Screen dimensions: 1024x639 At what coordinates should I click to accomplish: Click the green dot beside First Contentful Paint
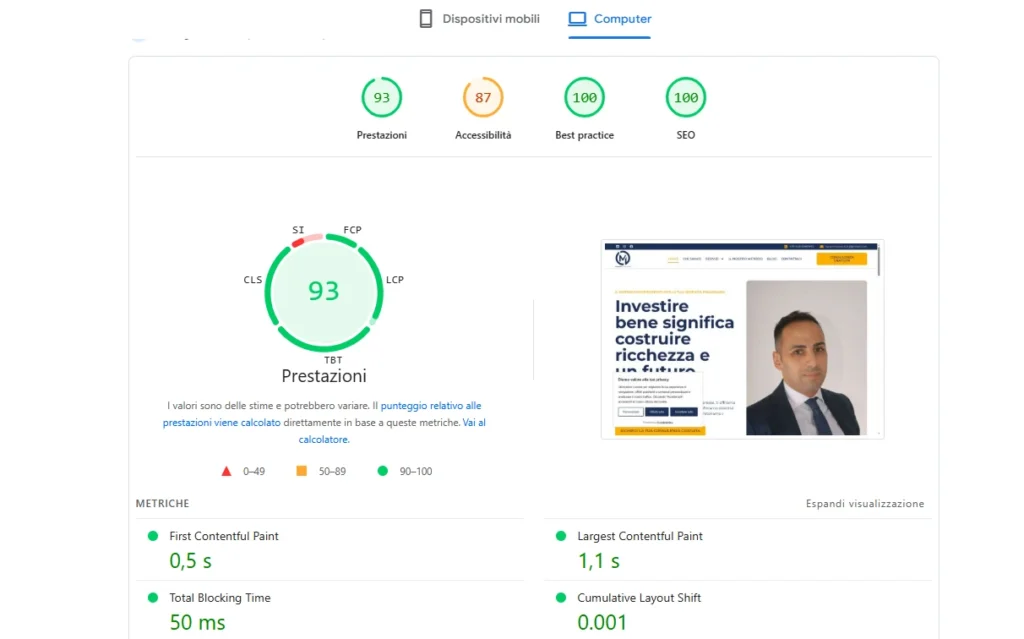(153, 536)
